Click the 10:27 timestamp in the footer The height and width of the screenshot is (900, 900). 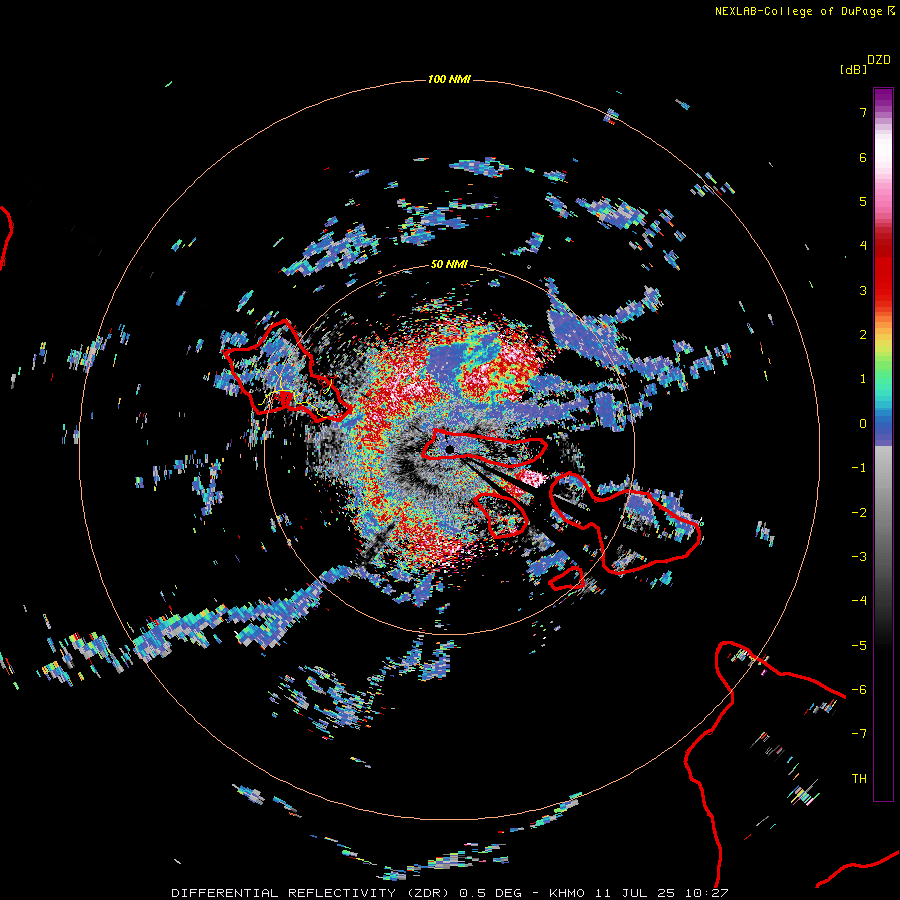(707, 893)
